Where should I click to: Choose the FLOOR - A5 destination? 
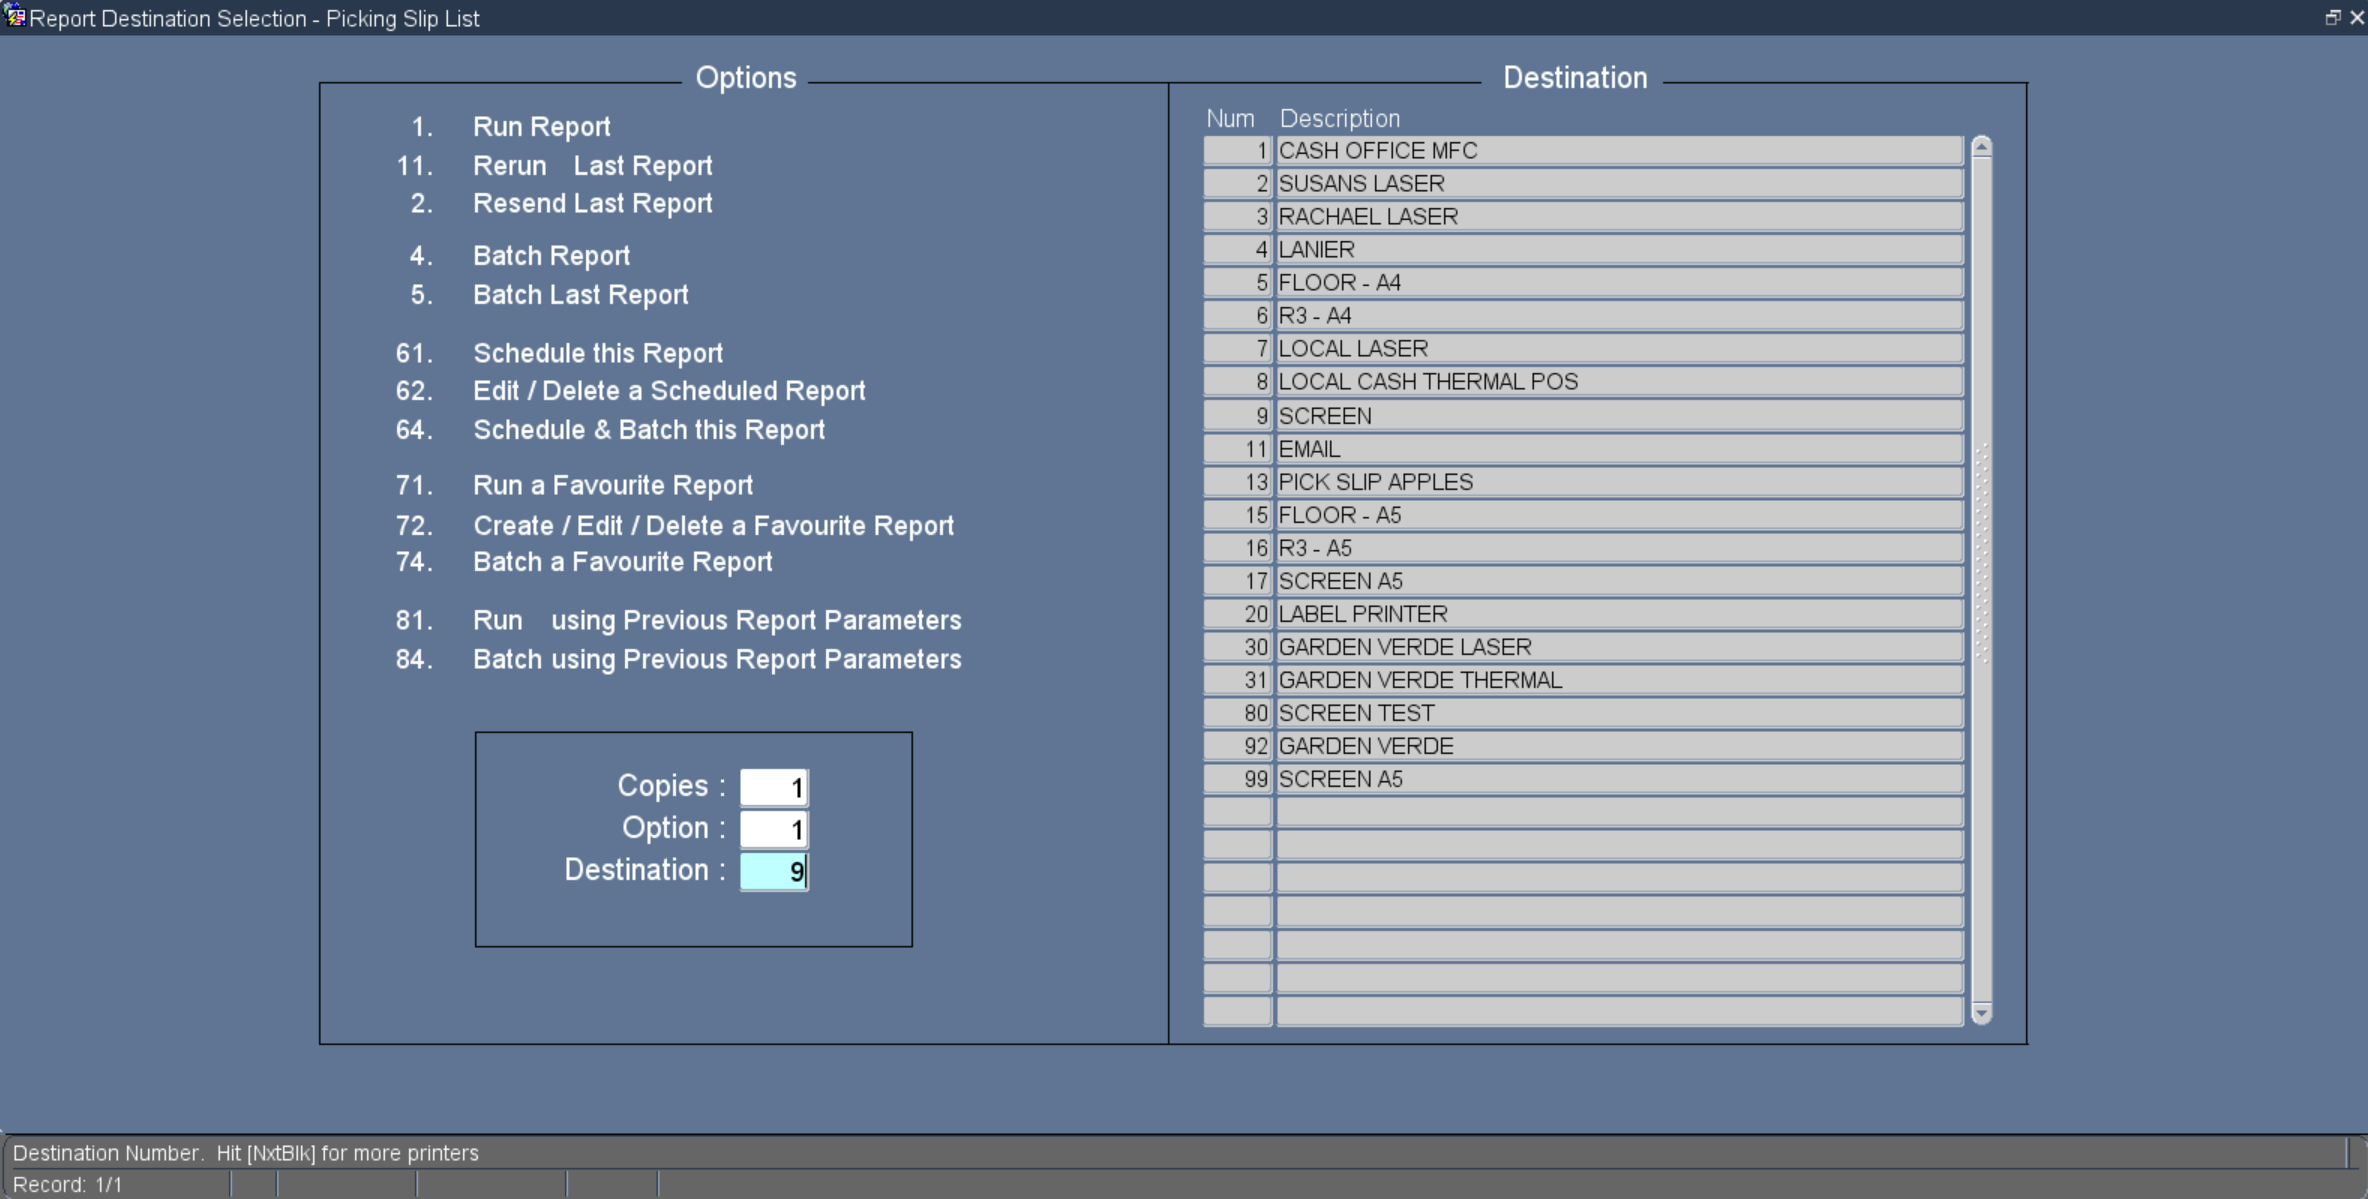[x=1619, y=515]
